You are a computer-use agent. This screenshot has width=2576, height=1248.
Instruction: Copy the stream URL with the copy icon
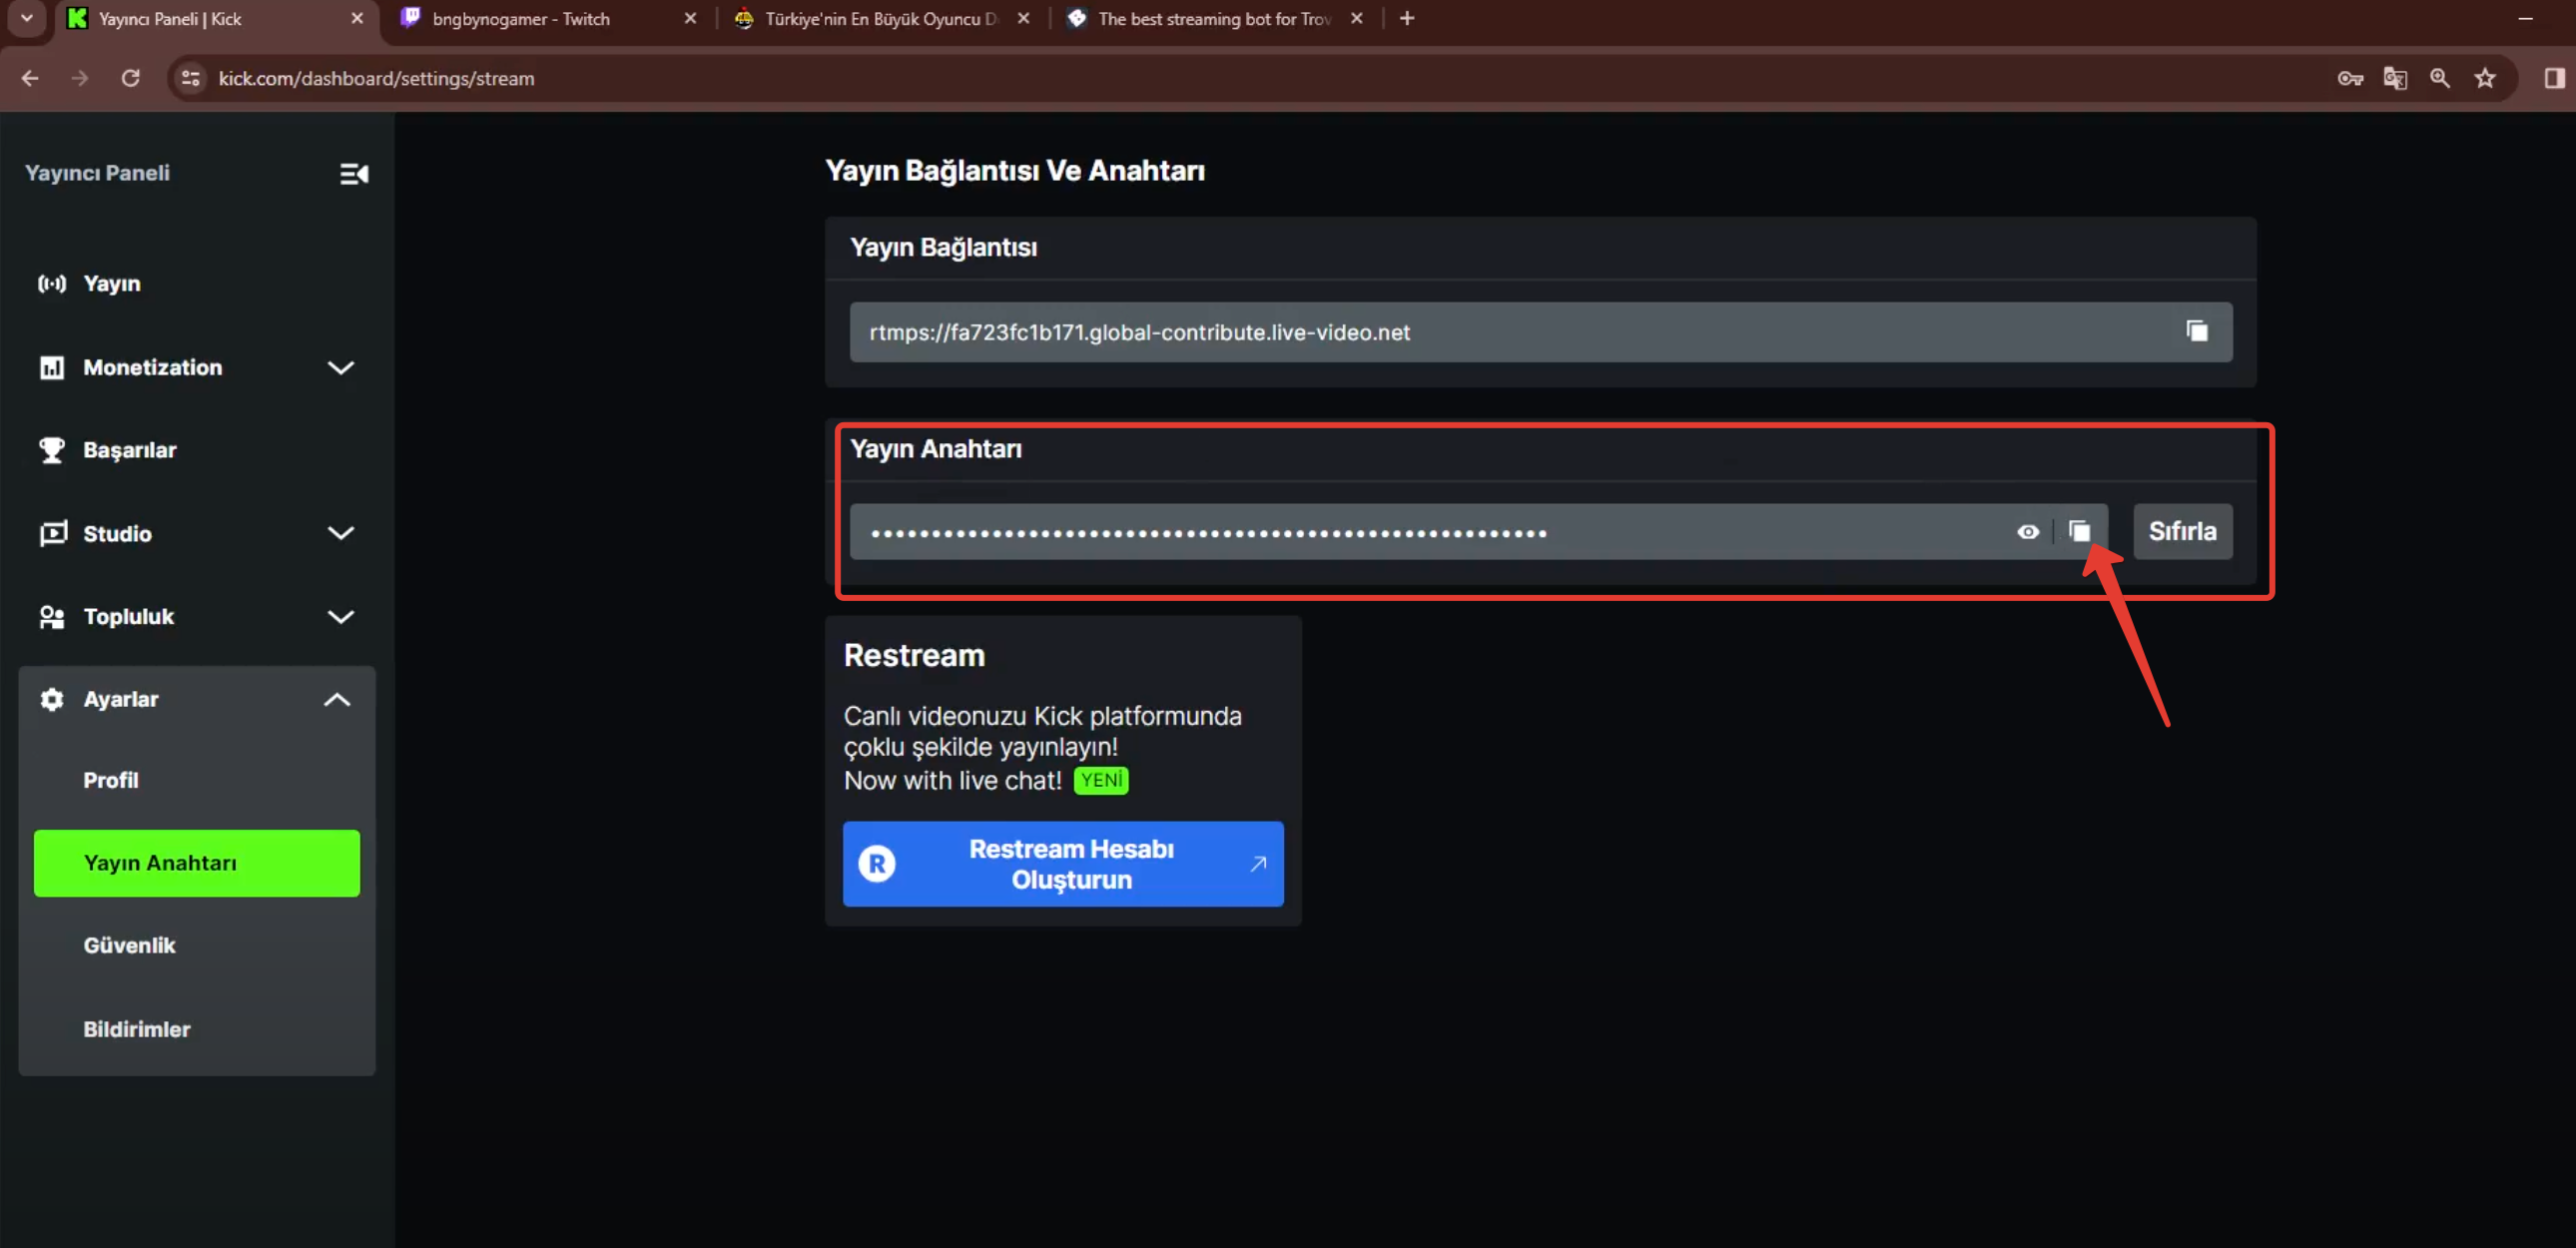[2196, 331]
